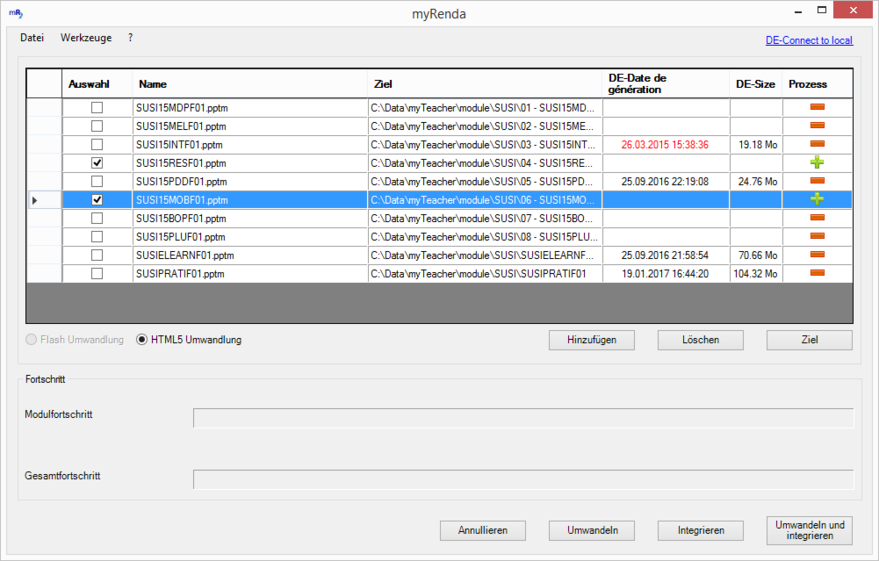This screenshot has width=879, height=561.
Task: Open the Werkzeuge menu
Action: 86,38
